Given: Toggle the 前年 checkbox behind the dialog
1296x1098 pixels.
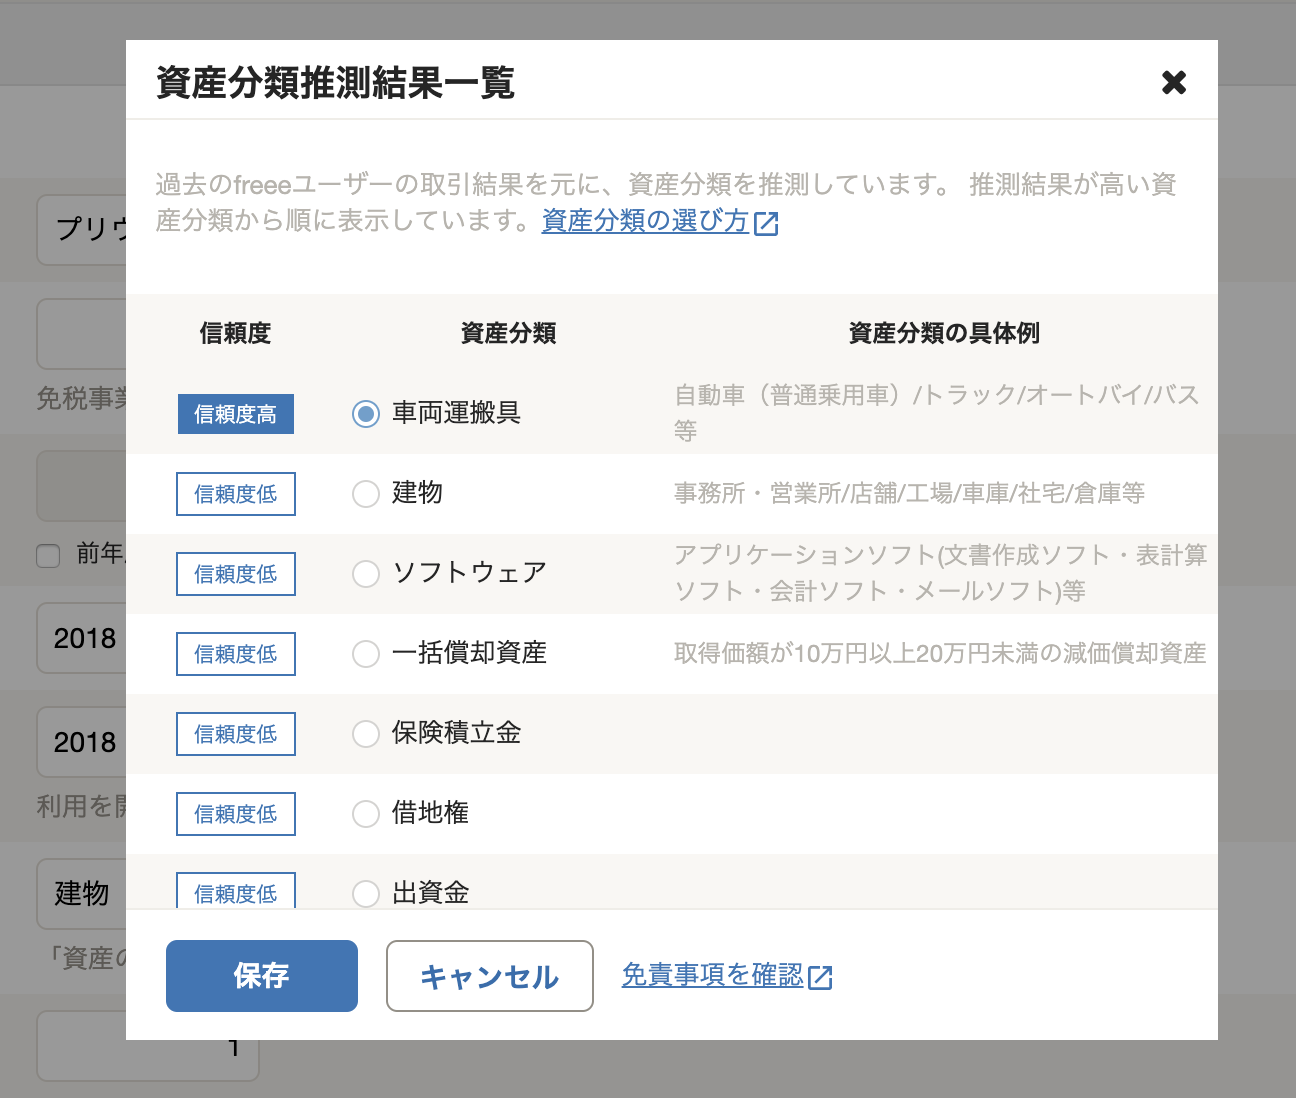Looking at the screenshot, I should click(x=48, y=556).
